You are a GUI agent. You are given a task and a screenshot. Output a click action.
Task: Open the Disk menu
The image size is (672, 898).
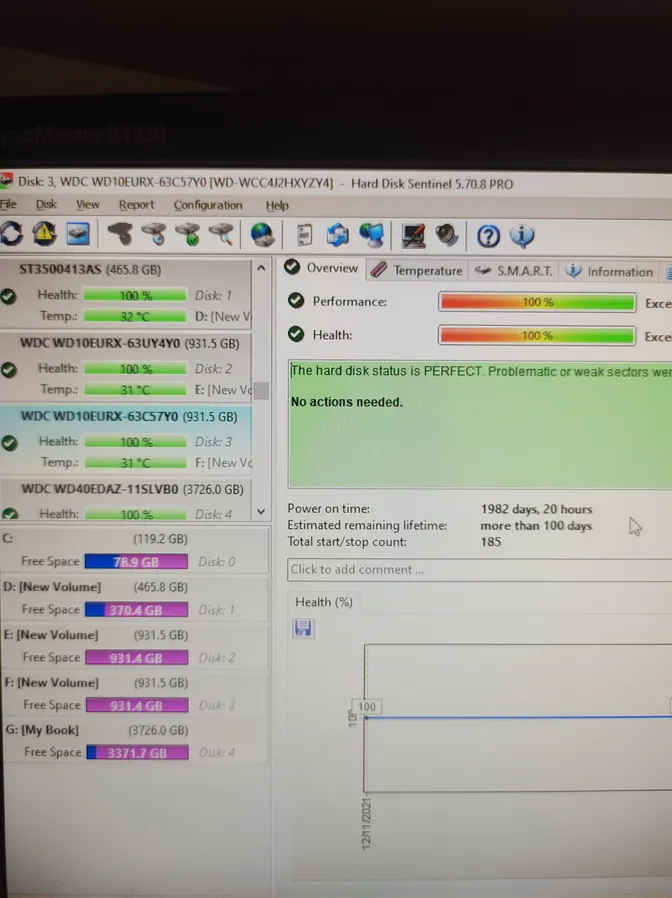click(46, 204)
